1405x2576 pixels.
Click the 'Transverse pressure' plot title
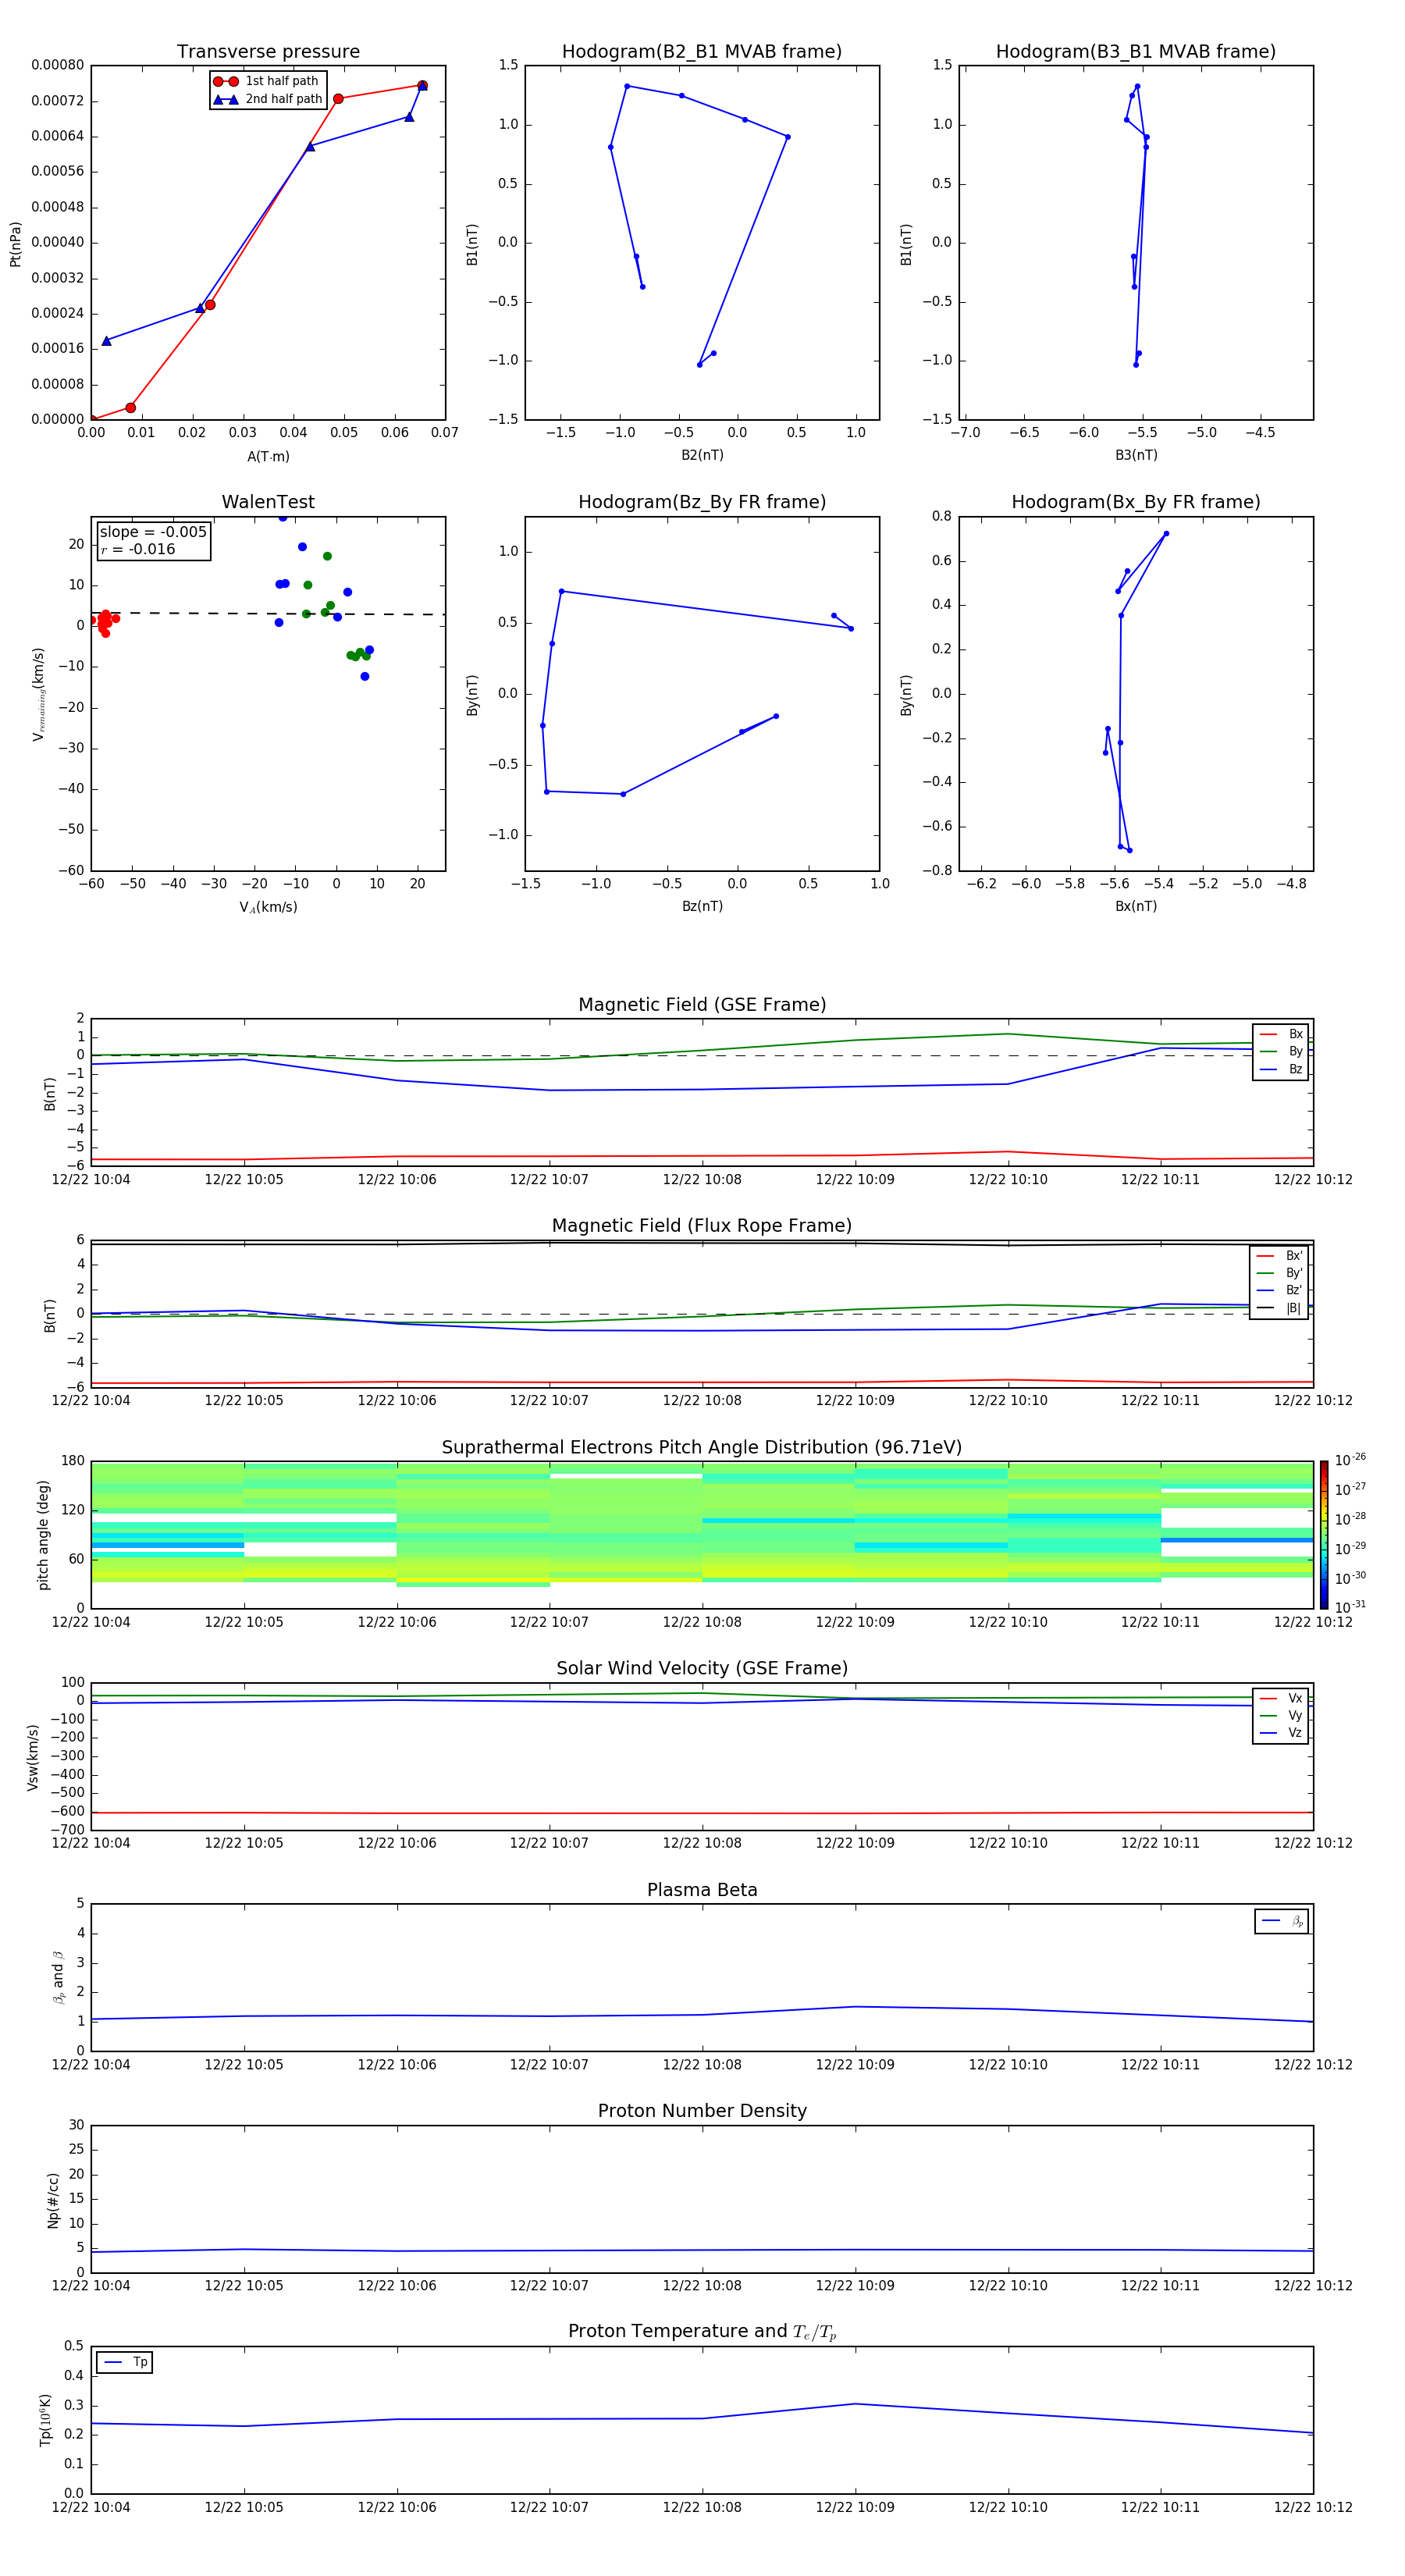[x=268, y=52]
